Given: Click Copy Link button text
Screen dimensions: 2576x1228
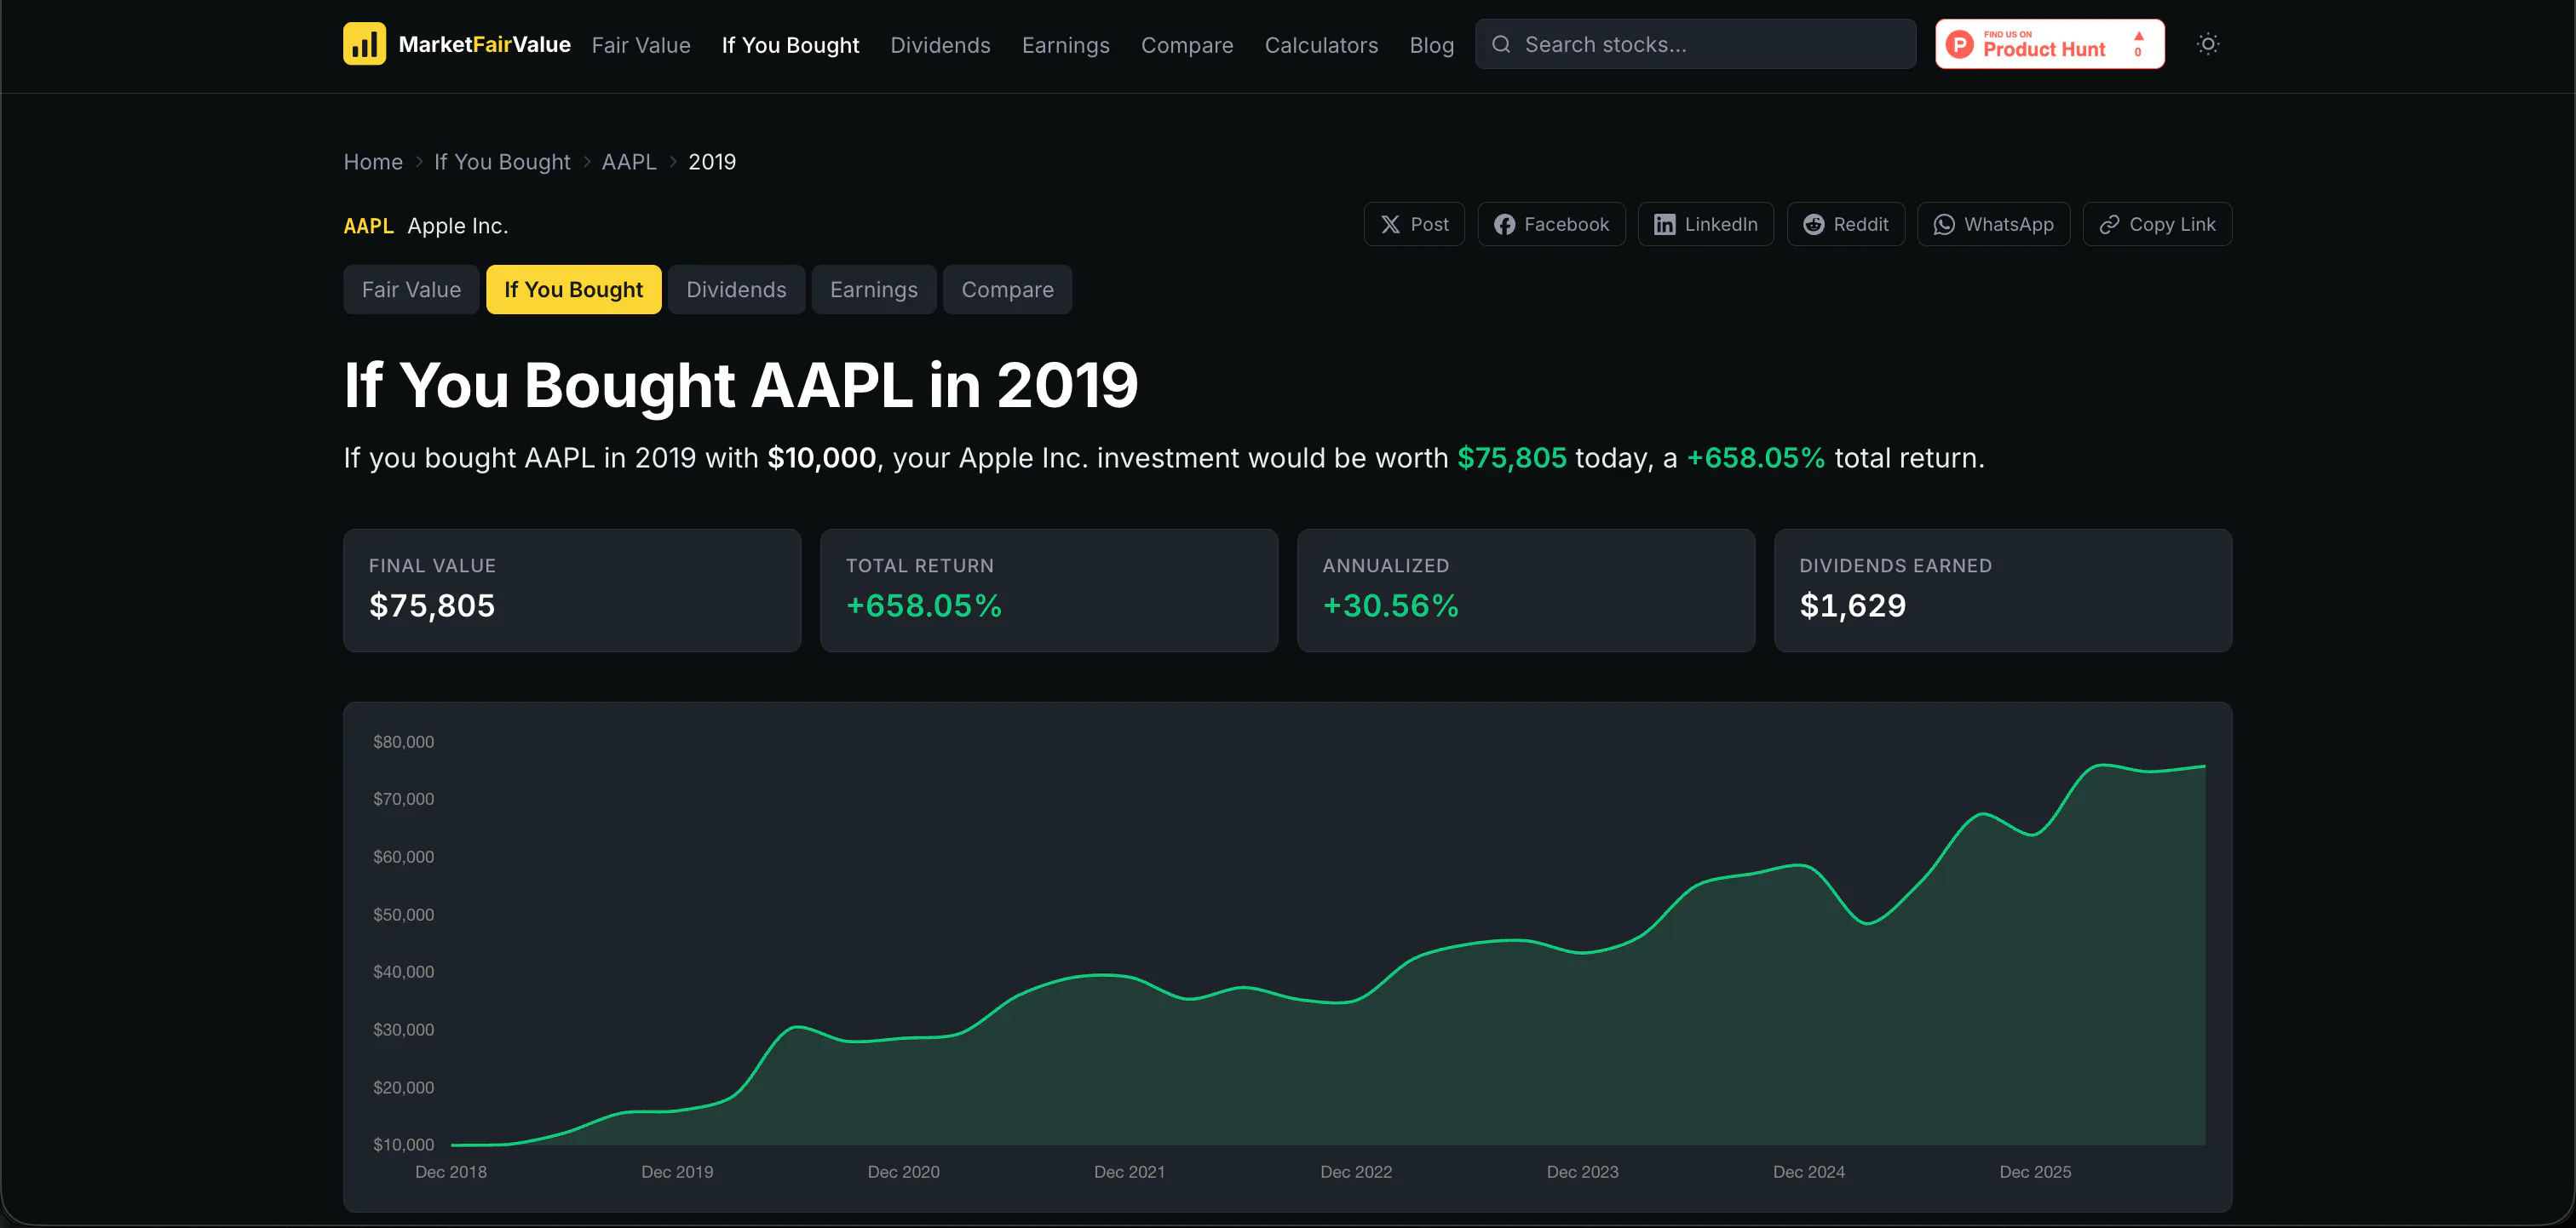Looking at the screenshot, I should point(2172,224).
